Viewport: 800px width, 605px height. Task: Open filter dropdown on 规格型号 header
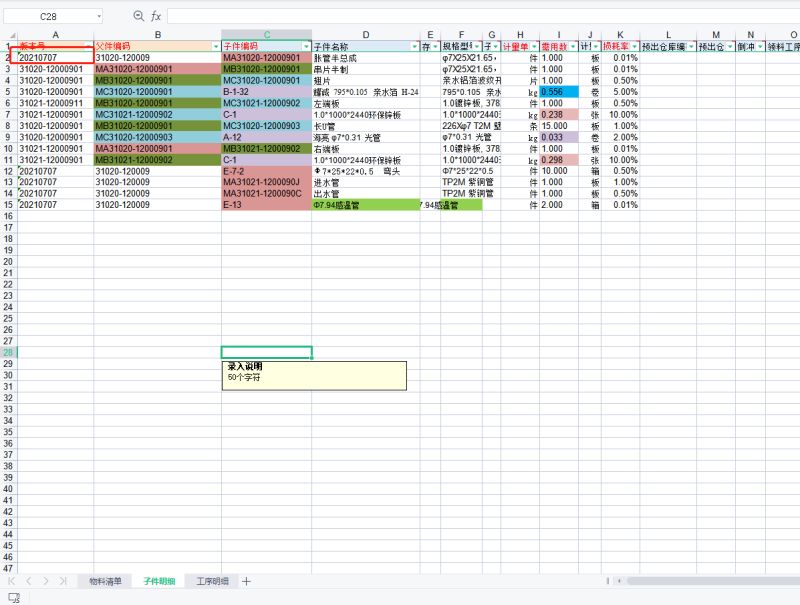tap(477, 46)
